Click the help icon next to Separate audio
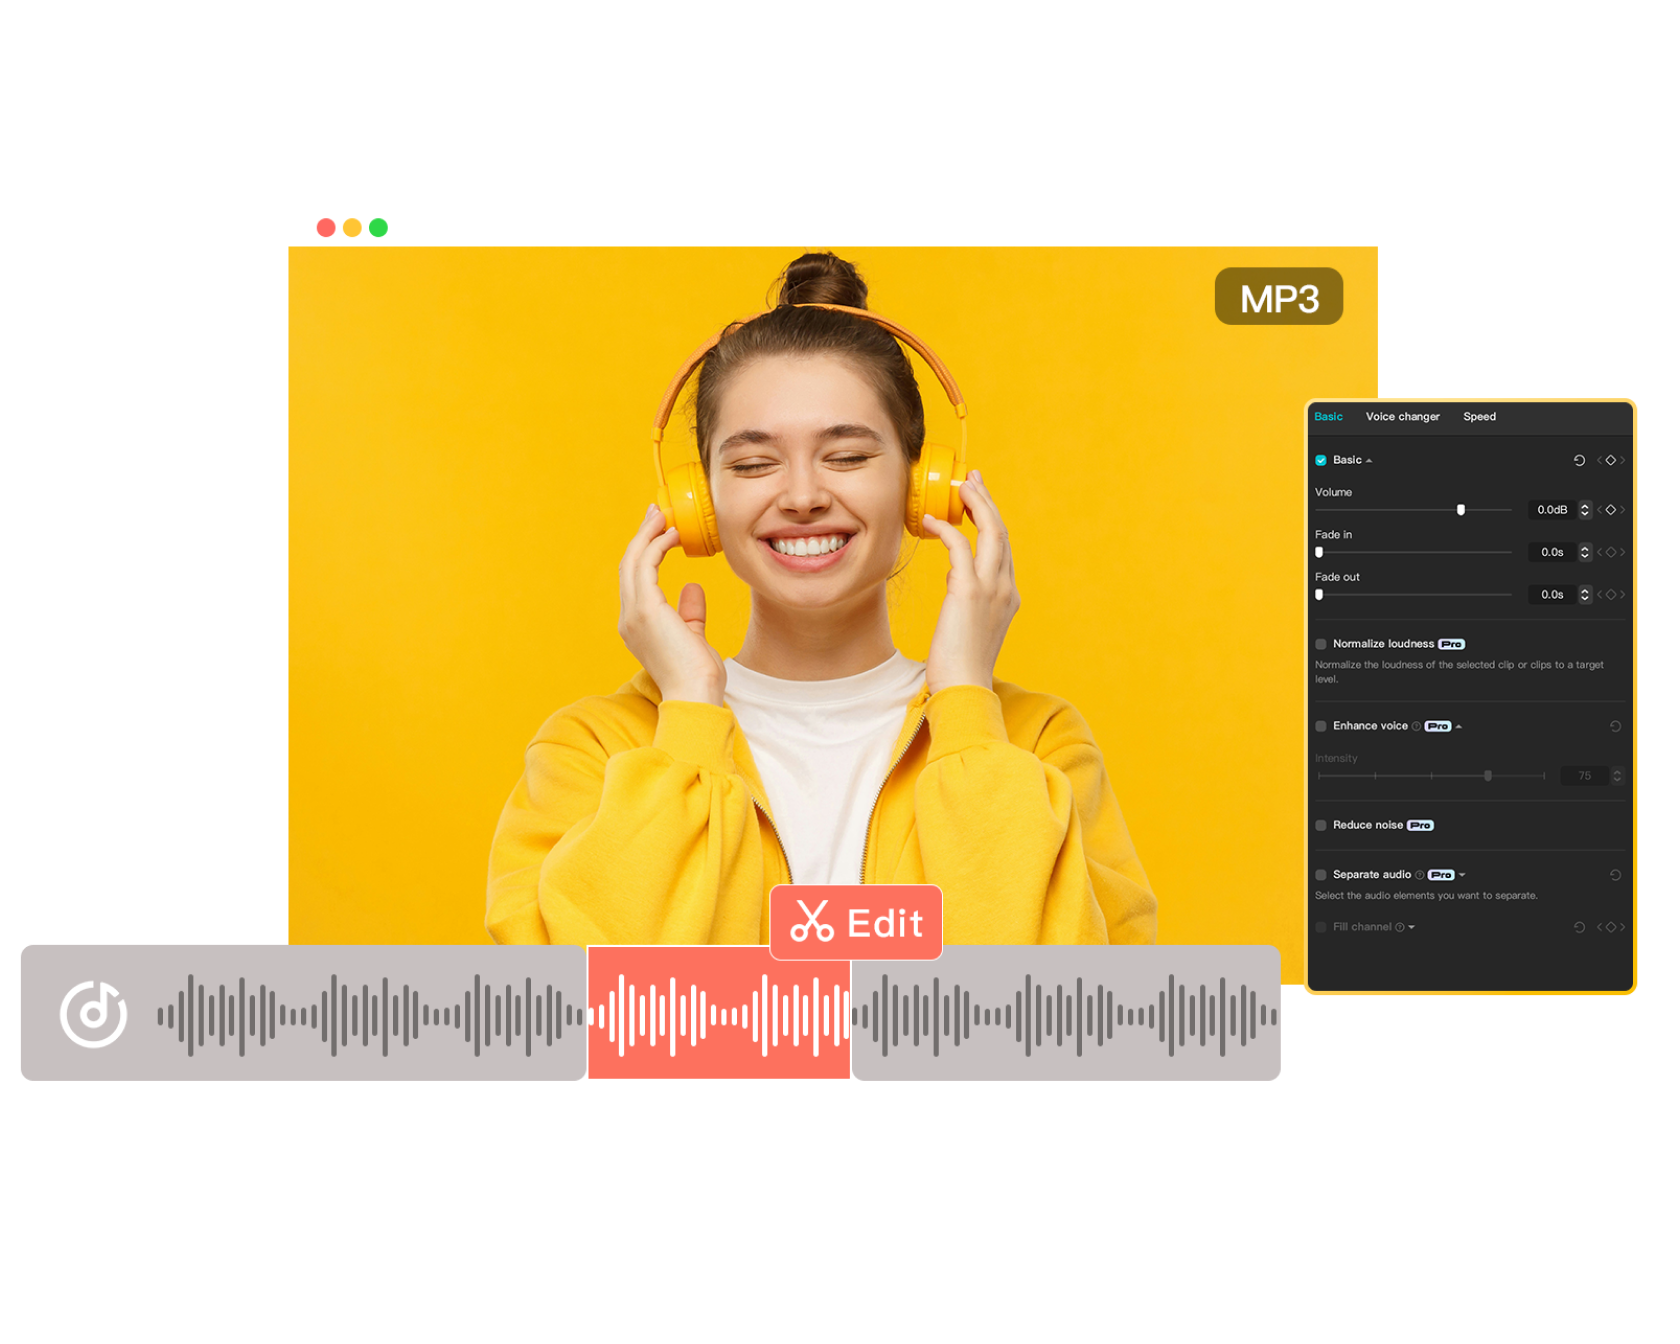Screen dimensions: 1680x1344 (1419, 874)
